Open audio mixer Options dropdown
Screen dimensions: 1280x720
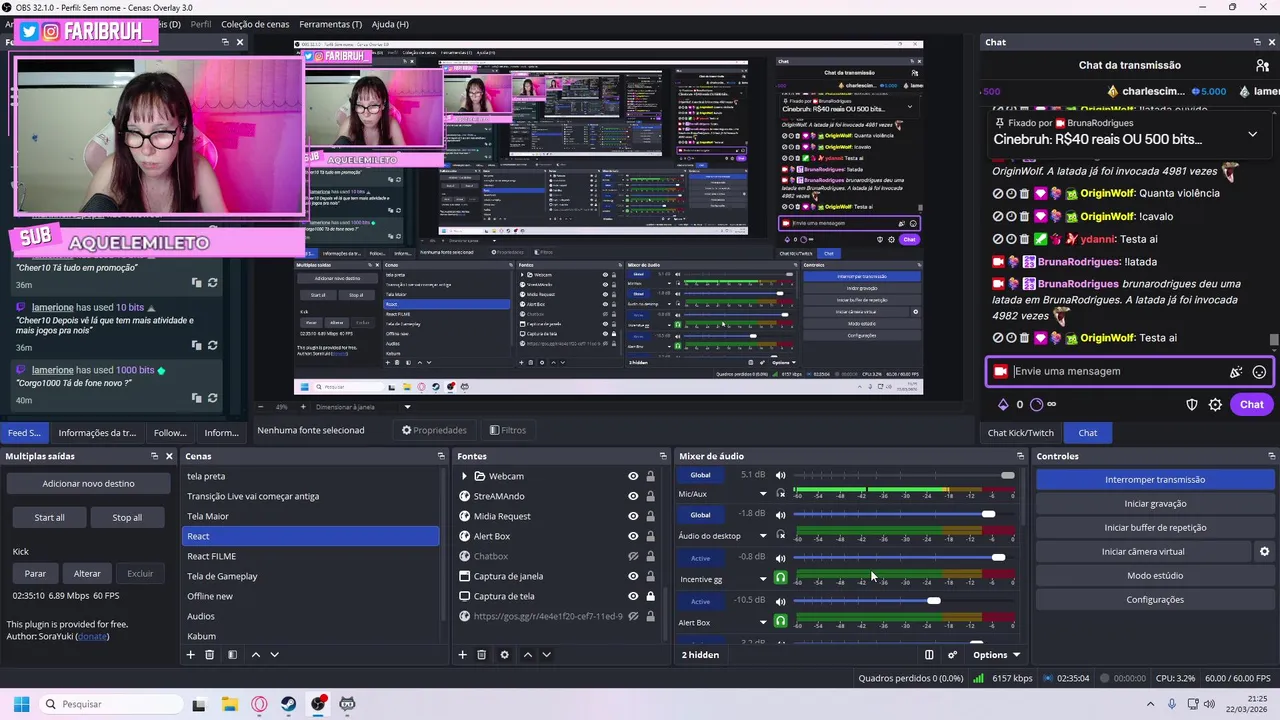coord(996,655)
